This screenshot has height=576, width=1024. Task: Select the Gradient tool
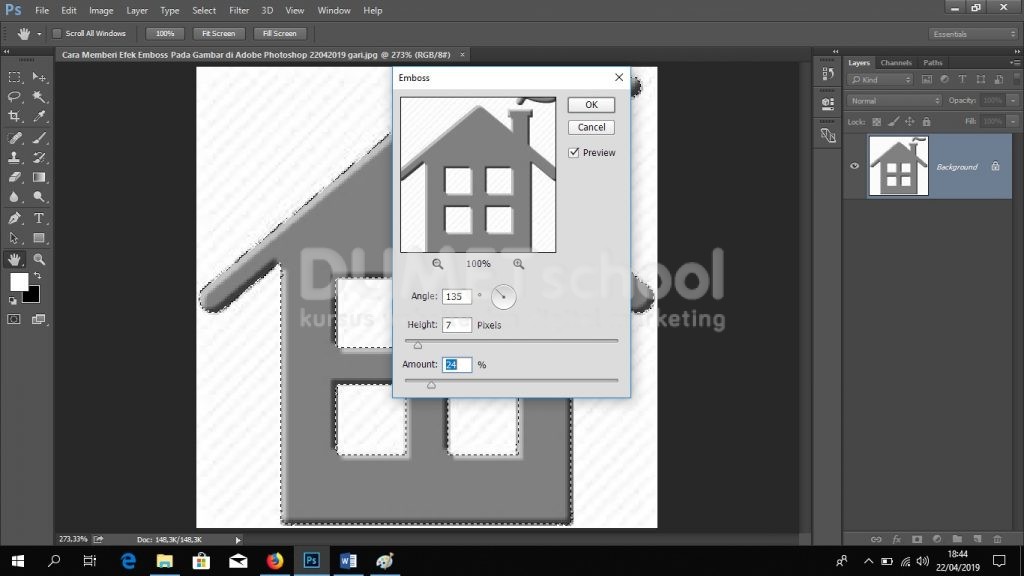point(39,177)
